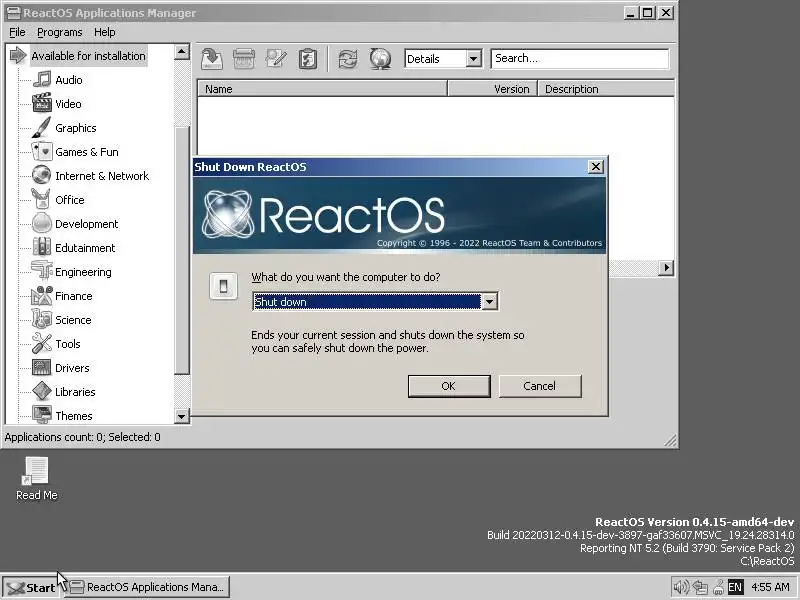
Task: Sort by the Version column header
Action: click(x=493, y=89)
